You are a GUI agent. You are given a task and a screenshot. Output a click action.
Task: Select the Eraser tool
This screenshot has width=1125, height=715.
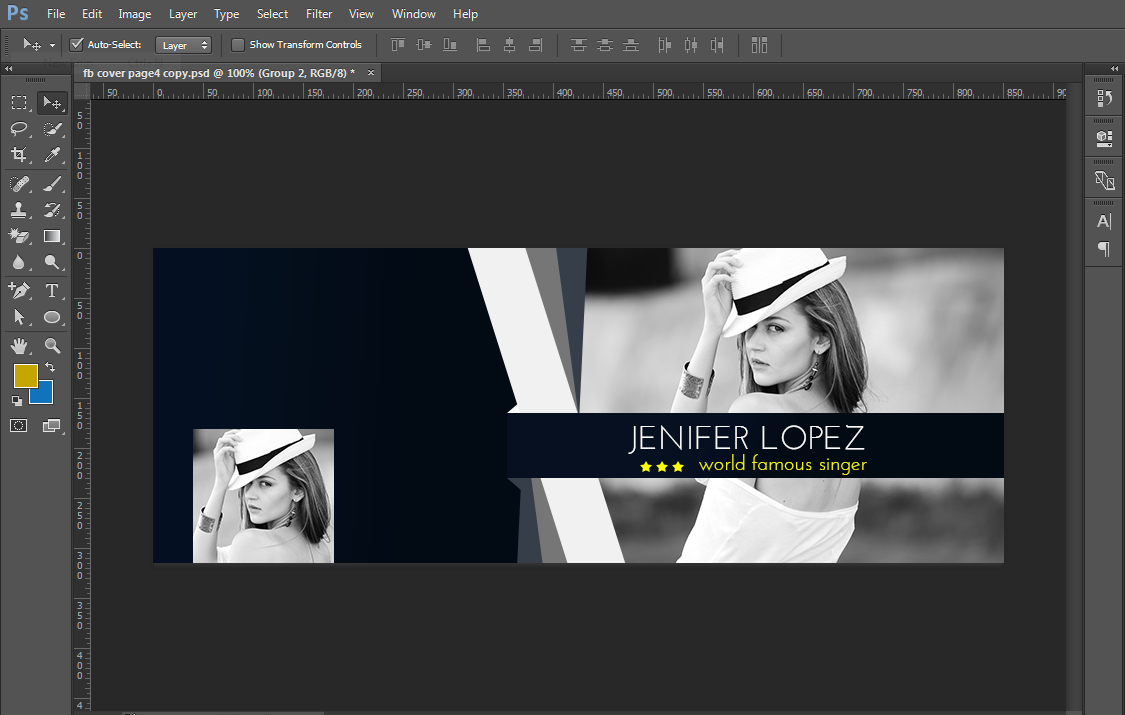pyautogui.click(x=19, y=236)
